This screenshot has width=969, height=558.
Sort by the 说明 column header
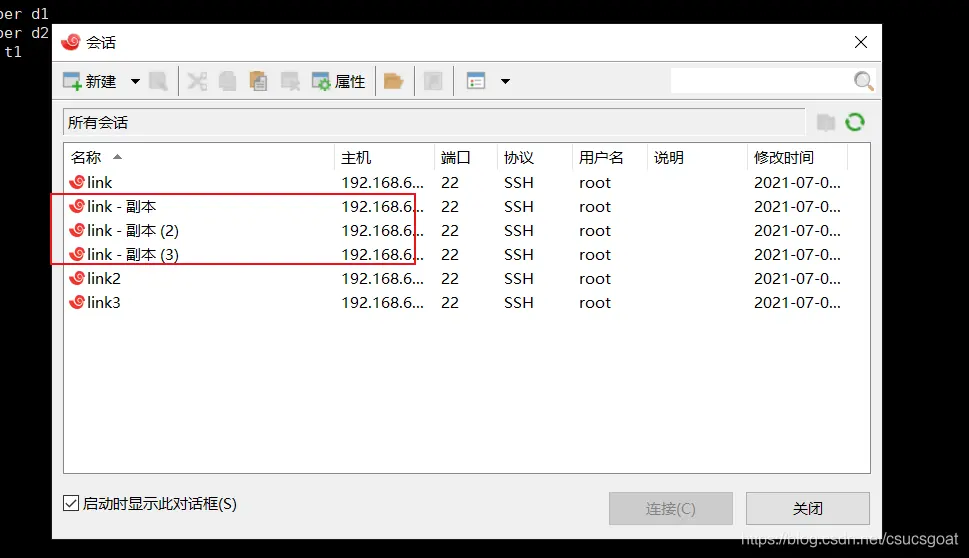(697, 158)
